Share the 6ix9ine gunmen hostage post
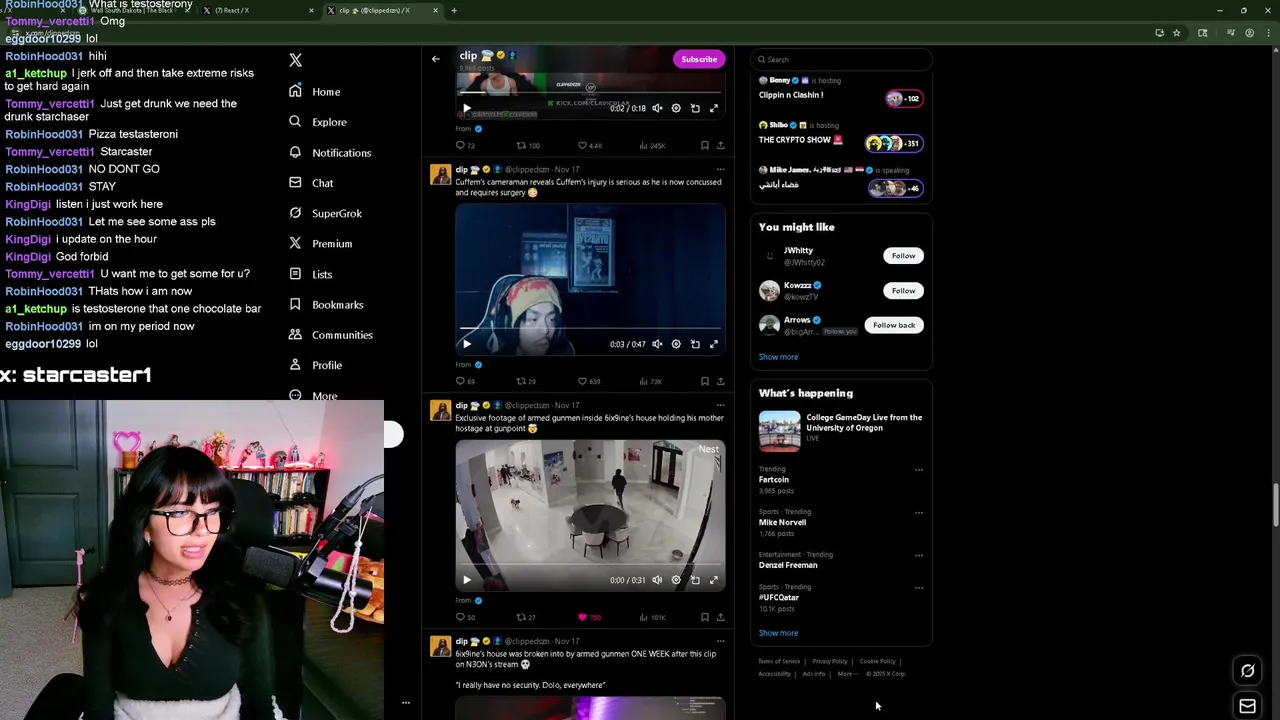 click(720, 617)
